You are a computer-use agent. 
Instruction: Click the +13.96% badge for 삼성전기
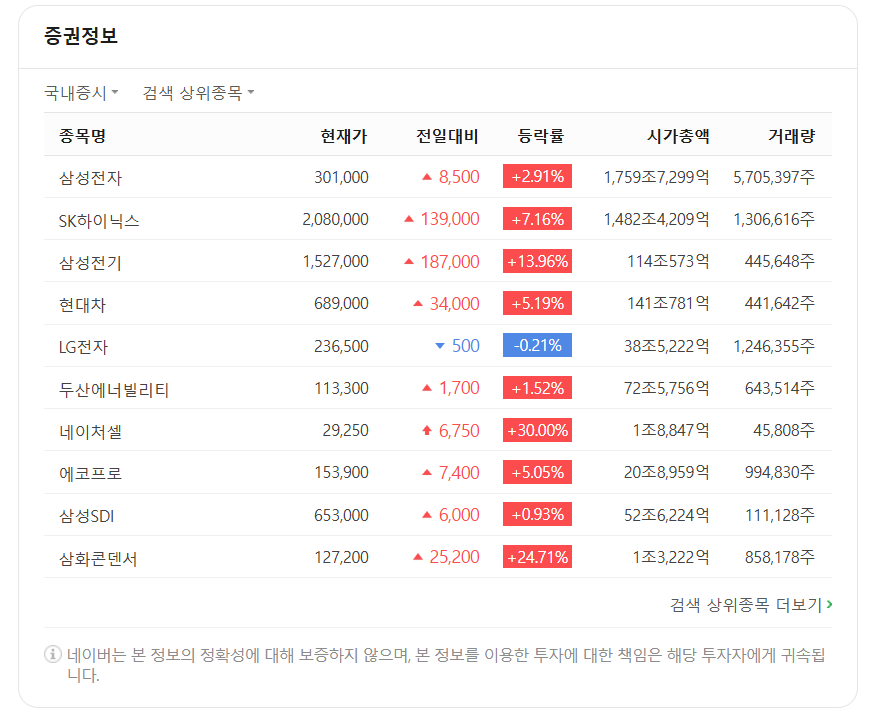(x=537, y=261)
